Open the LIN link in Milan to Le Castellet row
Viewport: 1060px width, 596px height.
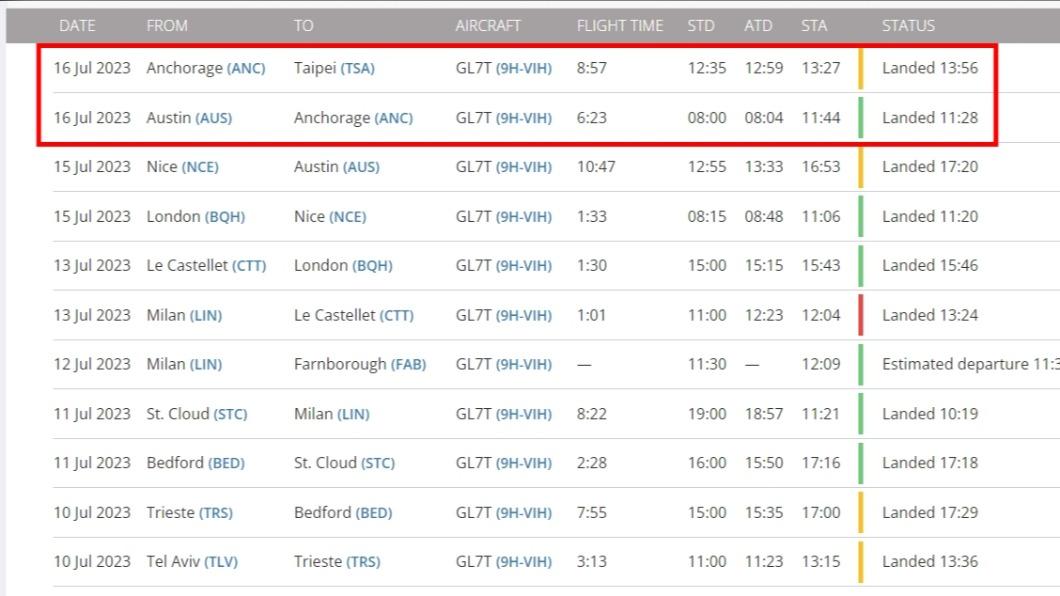coord(206,316)
